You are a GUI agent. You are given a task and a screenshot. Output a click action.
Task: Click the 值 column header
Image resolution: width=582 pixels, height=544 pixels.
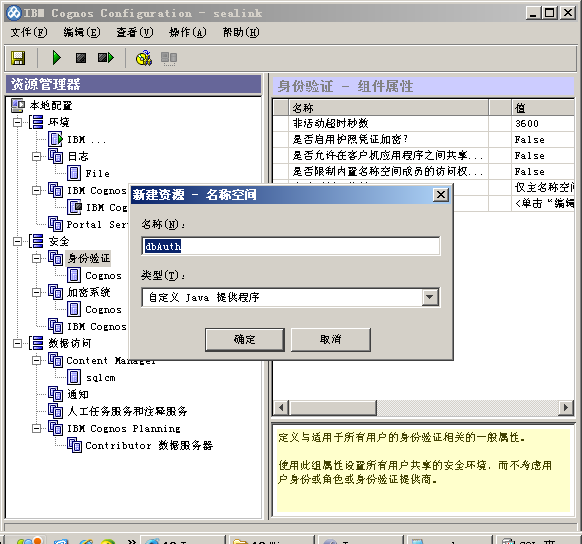click(x=543, y=108)
